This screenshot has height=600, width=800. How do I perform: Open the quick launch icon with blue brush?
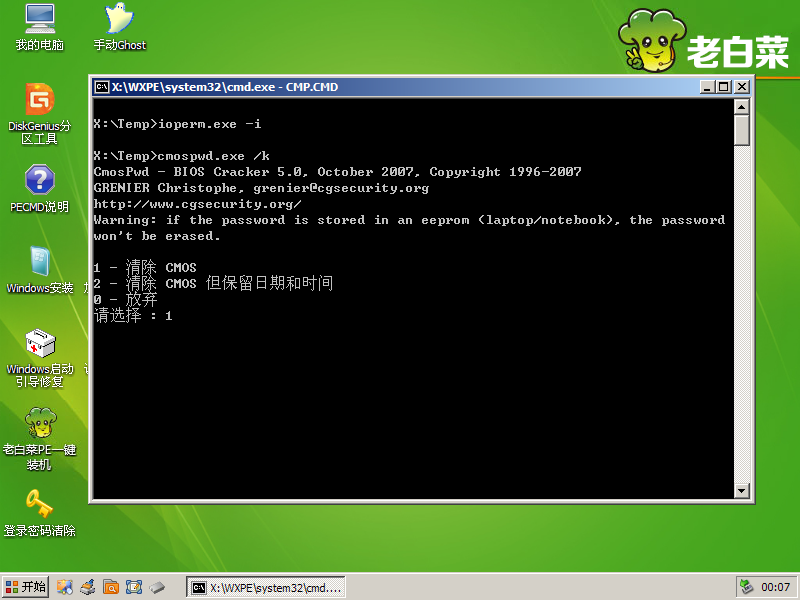[x=88, y=587]
